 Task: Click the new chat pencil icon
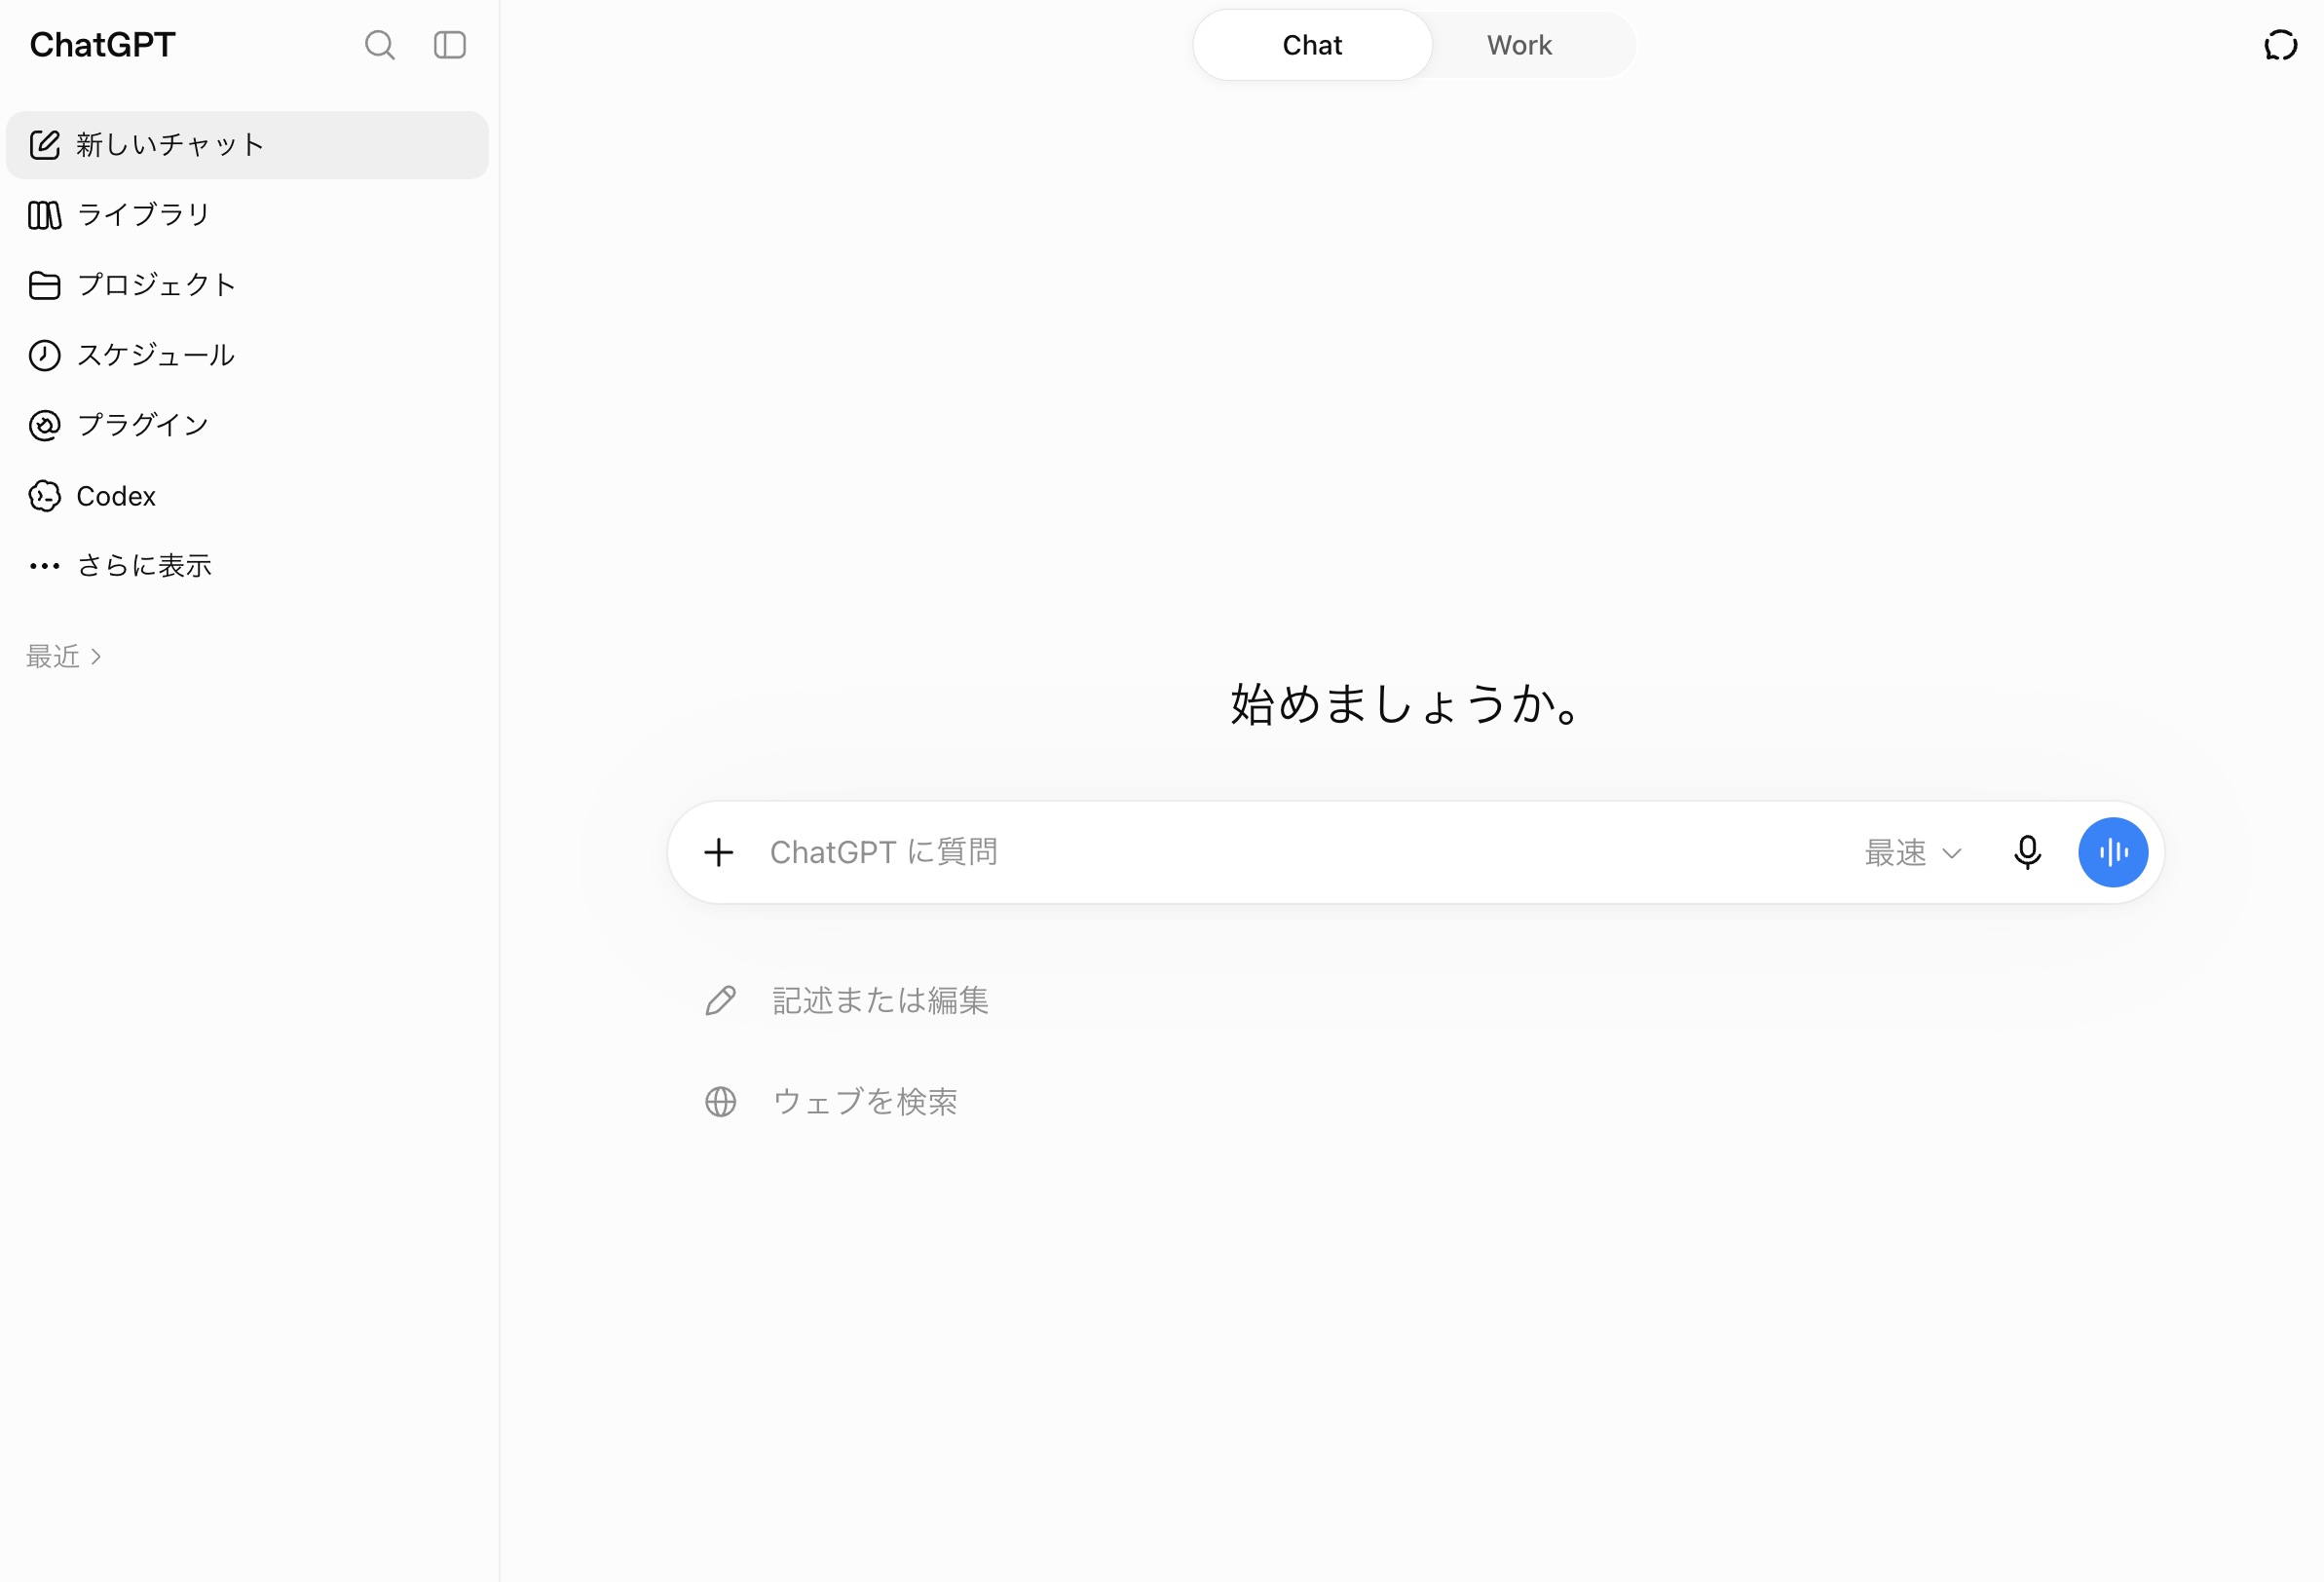click(45, 145)
